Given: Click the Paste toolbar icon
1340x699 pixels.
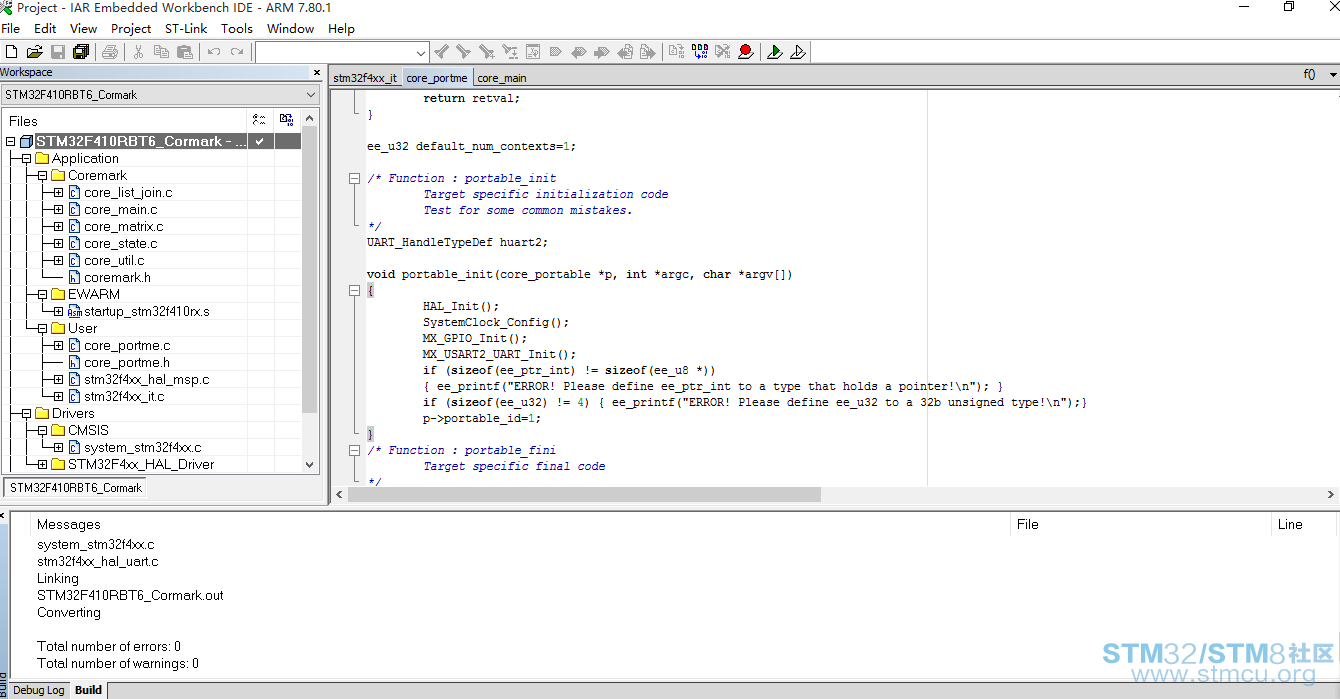Looking at the screenshot, I should 185,52.
